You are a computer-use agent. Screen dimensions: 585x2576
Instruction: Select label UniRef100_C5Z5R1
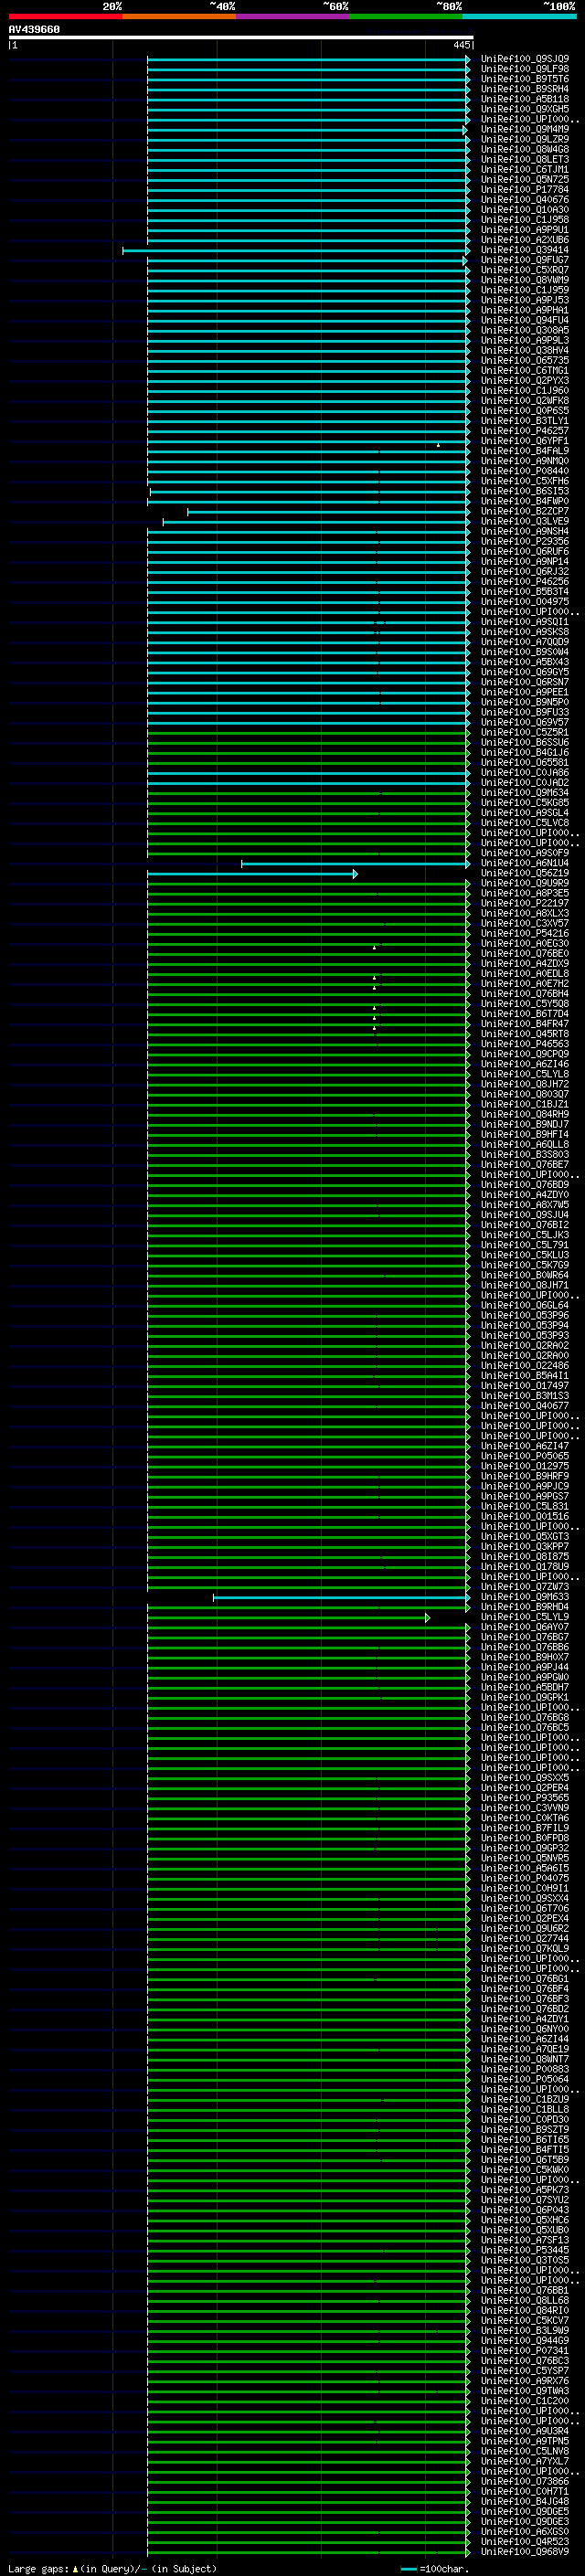click(525, 732)
